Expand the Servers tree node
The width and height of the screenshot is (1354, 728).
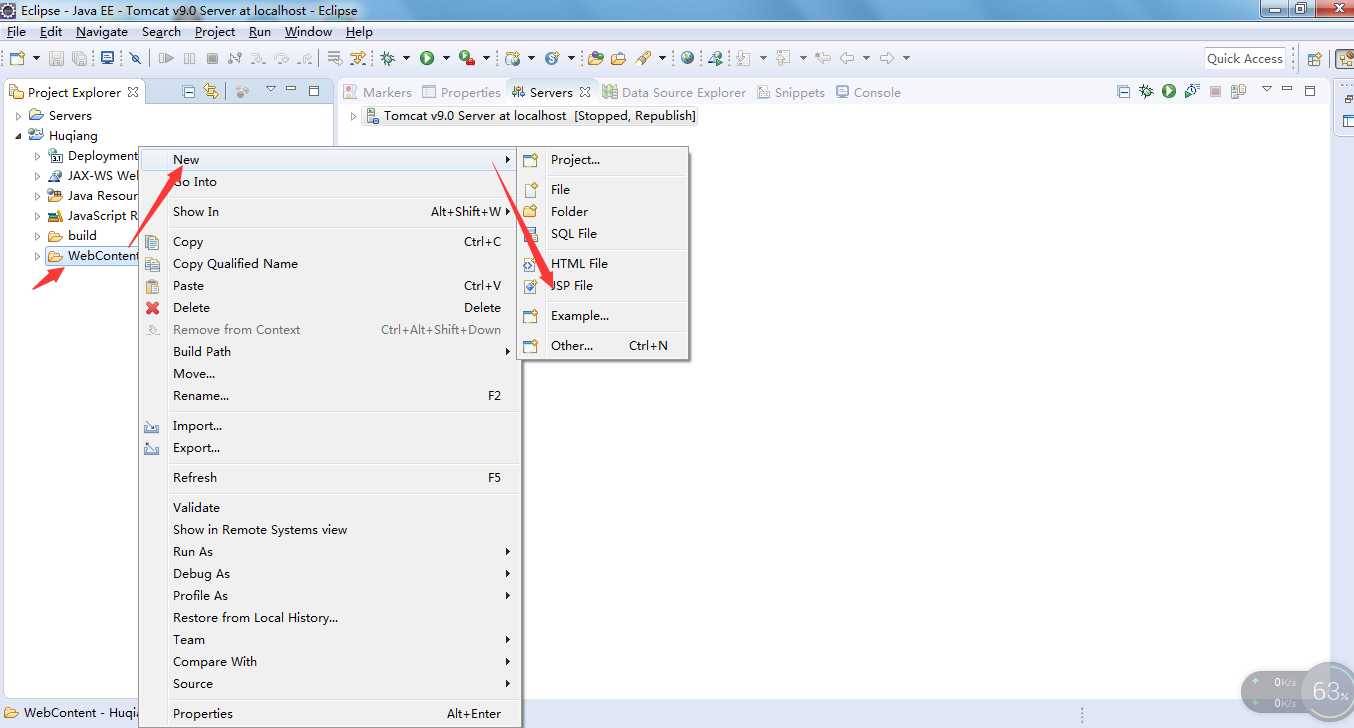pos(19,116)
